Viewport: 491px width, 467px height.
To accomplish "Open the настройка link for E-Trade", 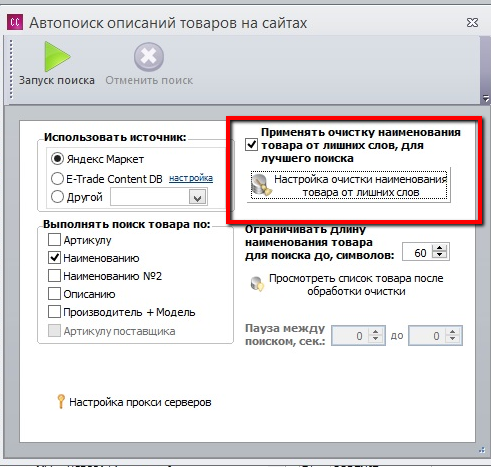I will tap(191, 178).
